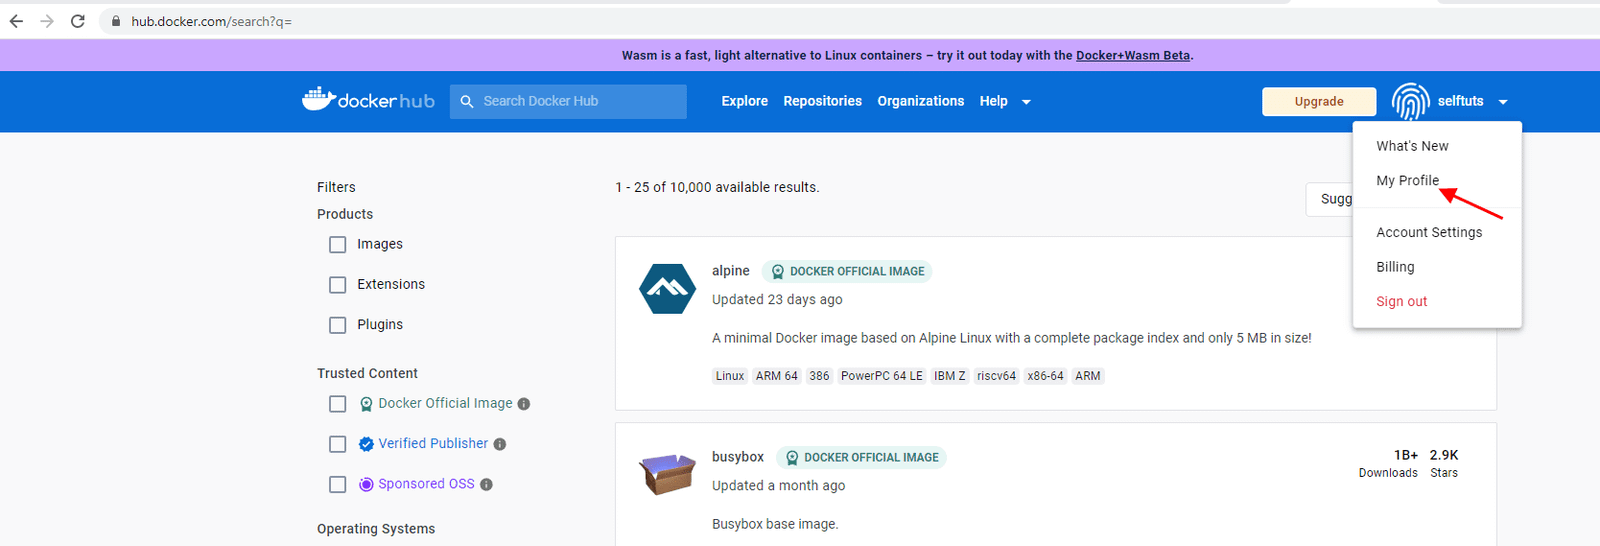The width and height of the screenshot is (1600, 546).
Task: Check the Images filter checkbox
Action: pyautogui.click(x=338, y=244)
